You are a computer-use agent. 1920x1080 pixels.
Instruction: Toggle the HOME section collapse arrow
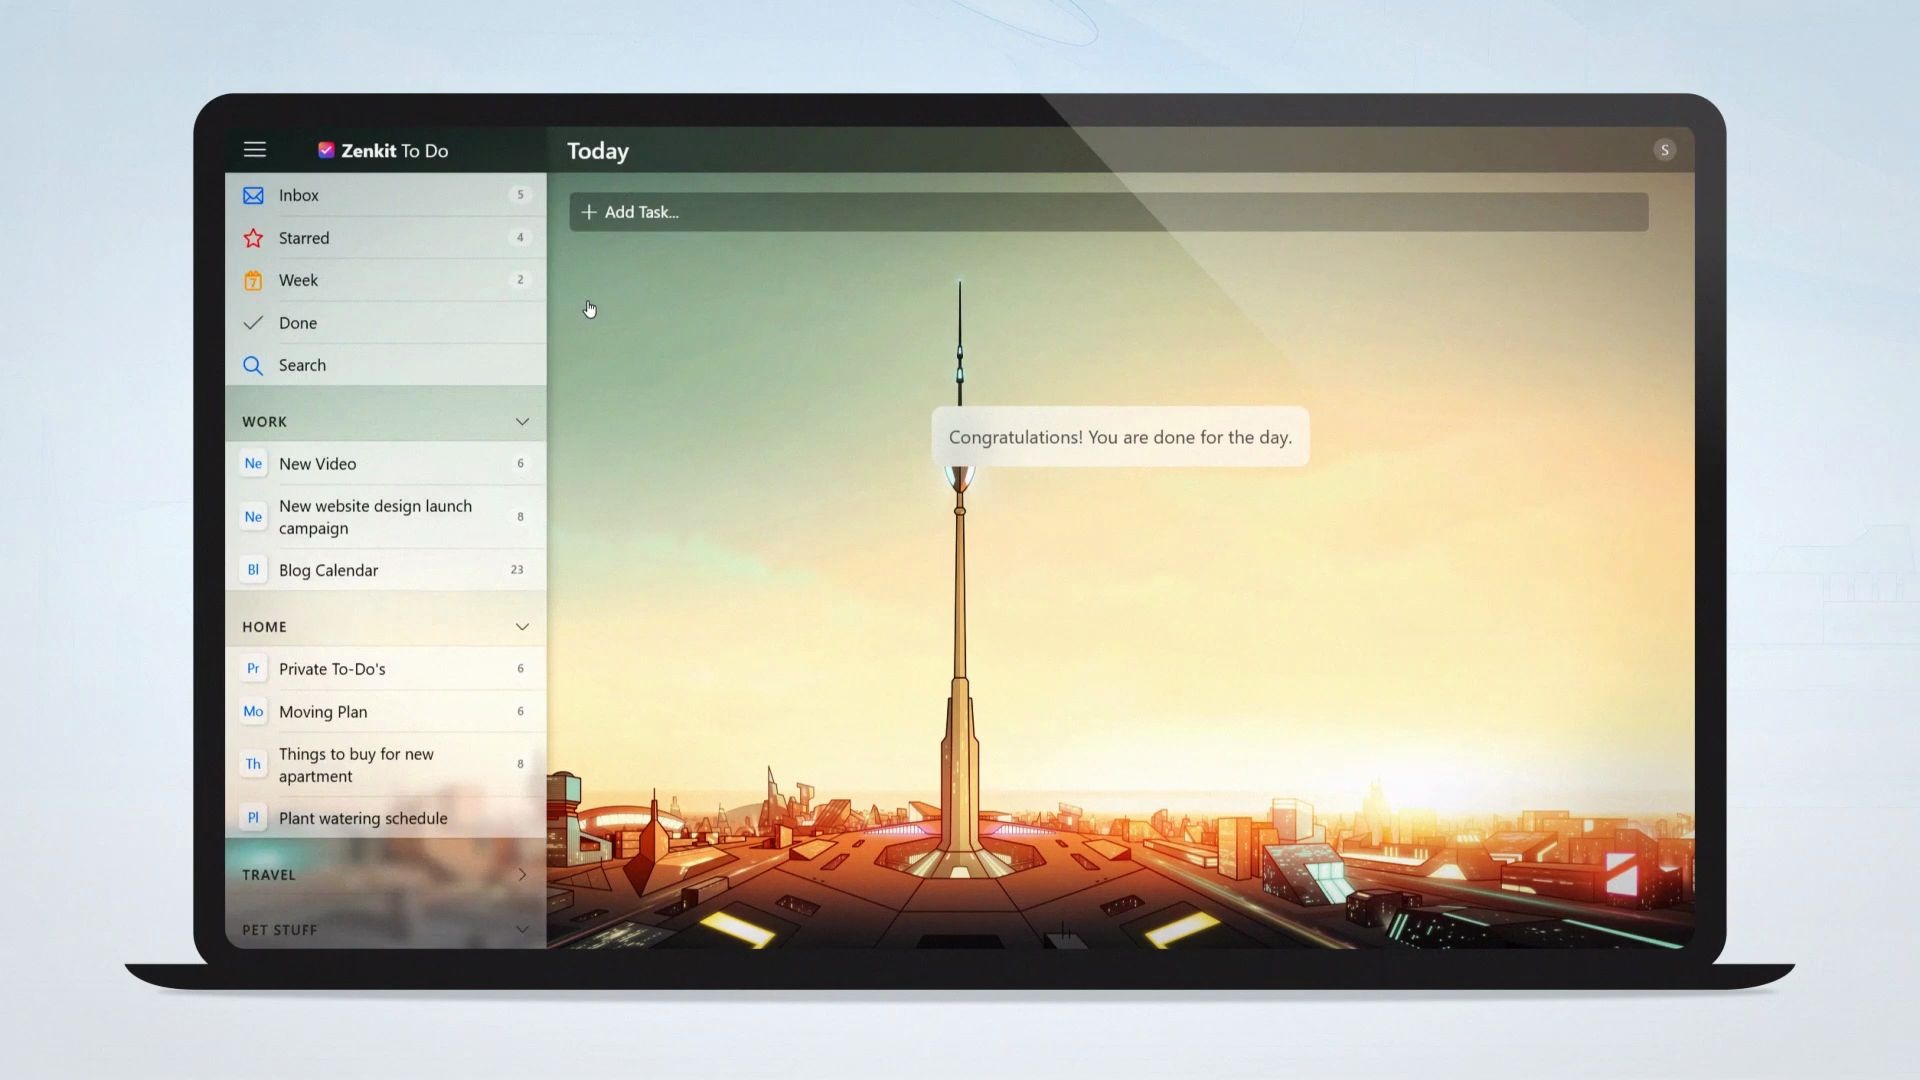tap(522, 626)
